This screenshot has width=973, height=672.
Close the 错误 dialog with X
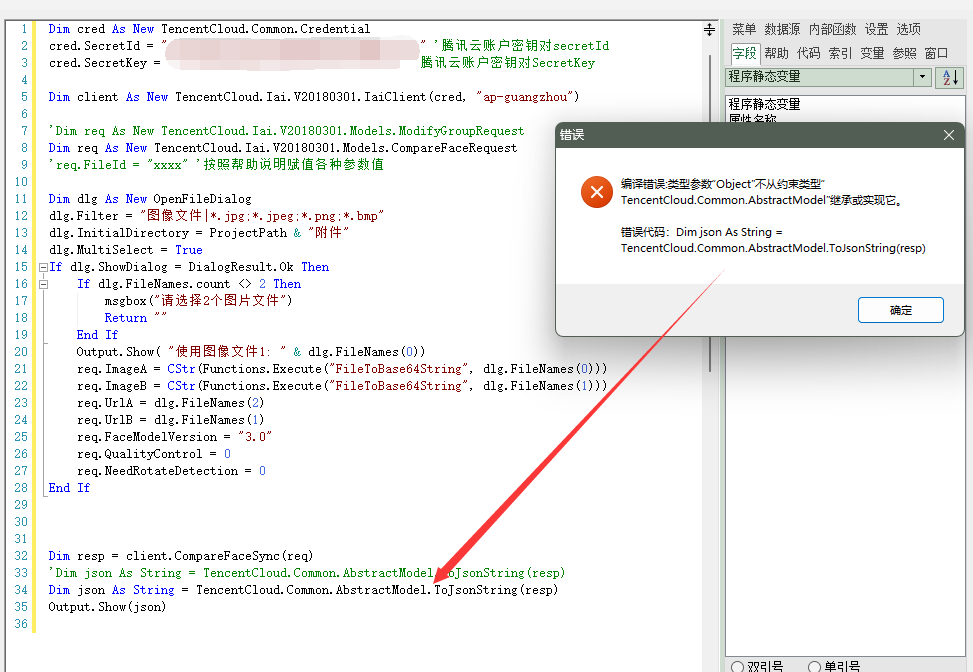coord(949,135)
